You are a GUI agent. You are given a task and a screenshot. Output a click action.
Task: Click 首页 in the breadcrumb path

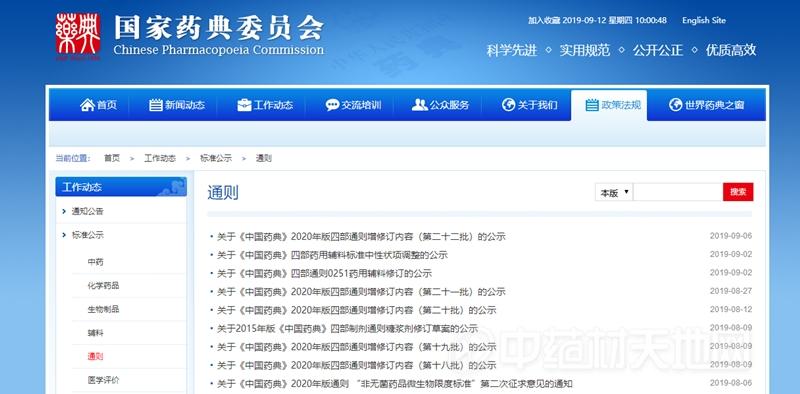point(112,158)
